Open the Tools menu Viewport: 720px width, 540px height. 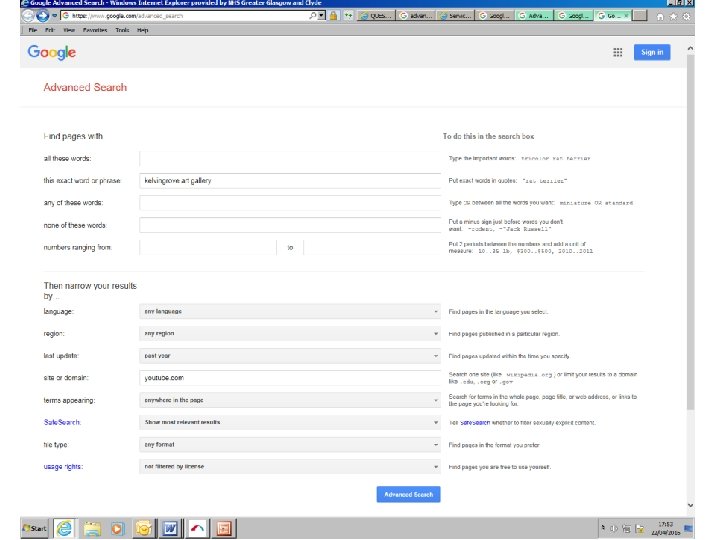[x=122, y=30]
